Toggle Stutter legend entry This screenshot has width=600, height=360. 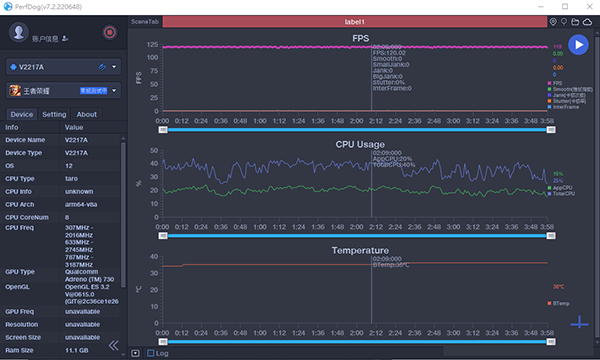(567, 101)
